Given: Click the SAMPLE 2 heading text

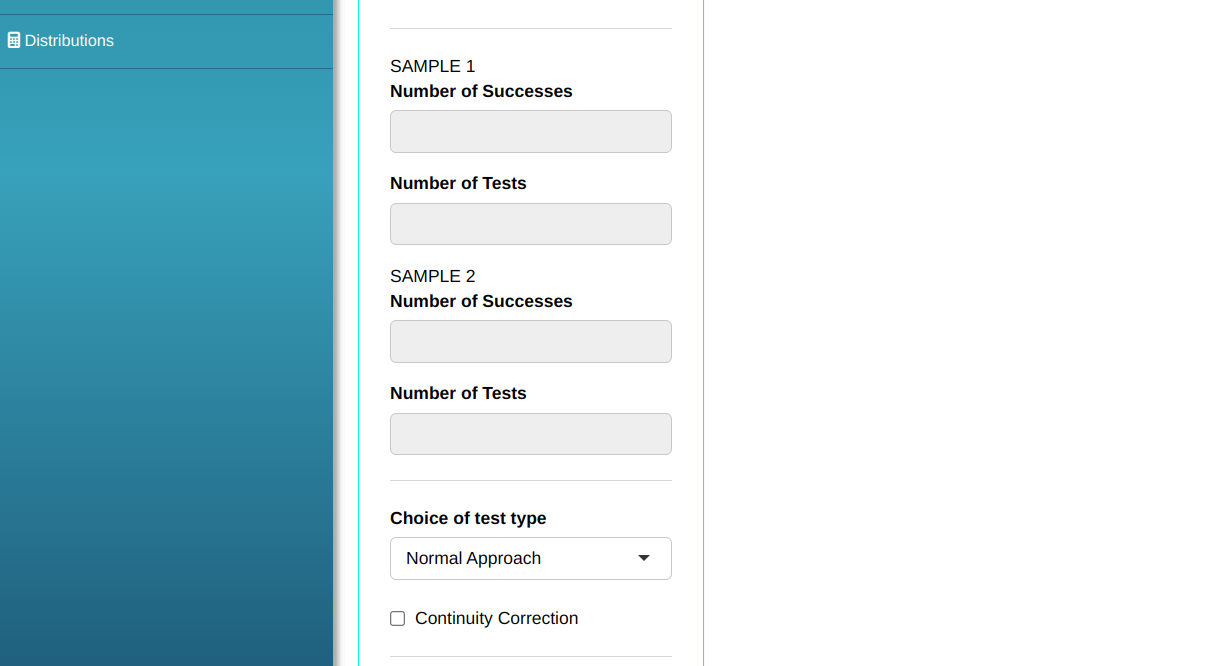Looking at the screenshot, I should tap(432, 277).
